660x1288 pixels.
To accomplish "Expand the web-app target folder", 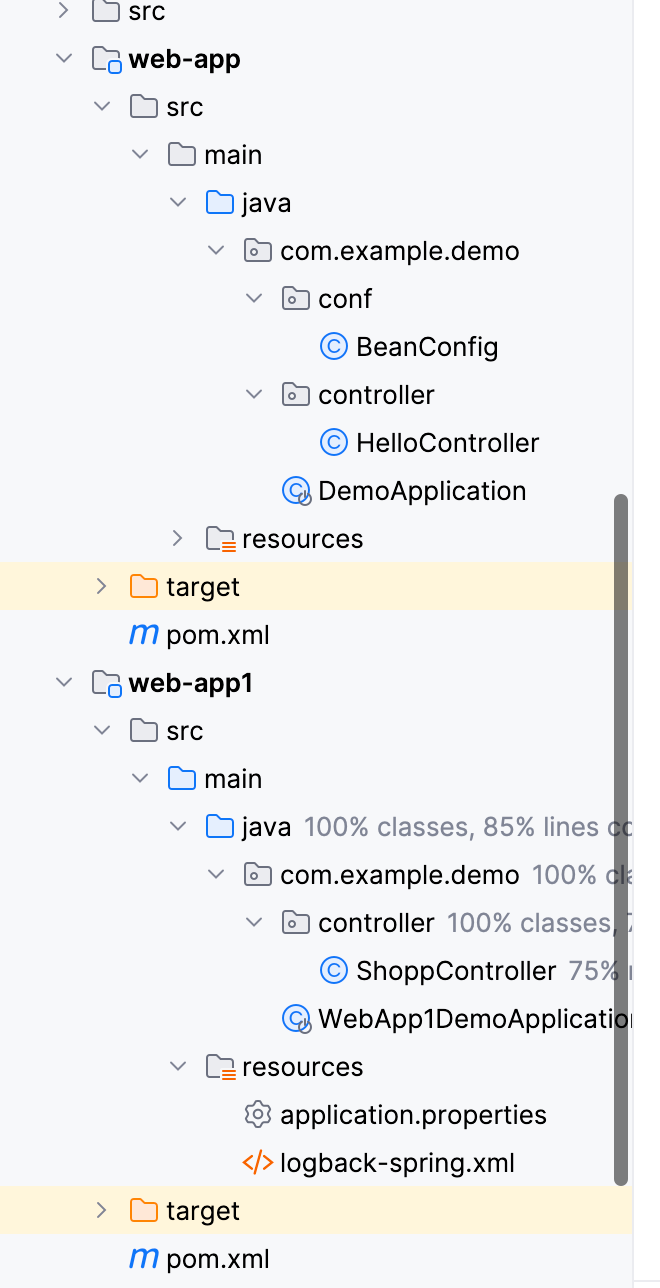I will tap(102, 587).
